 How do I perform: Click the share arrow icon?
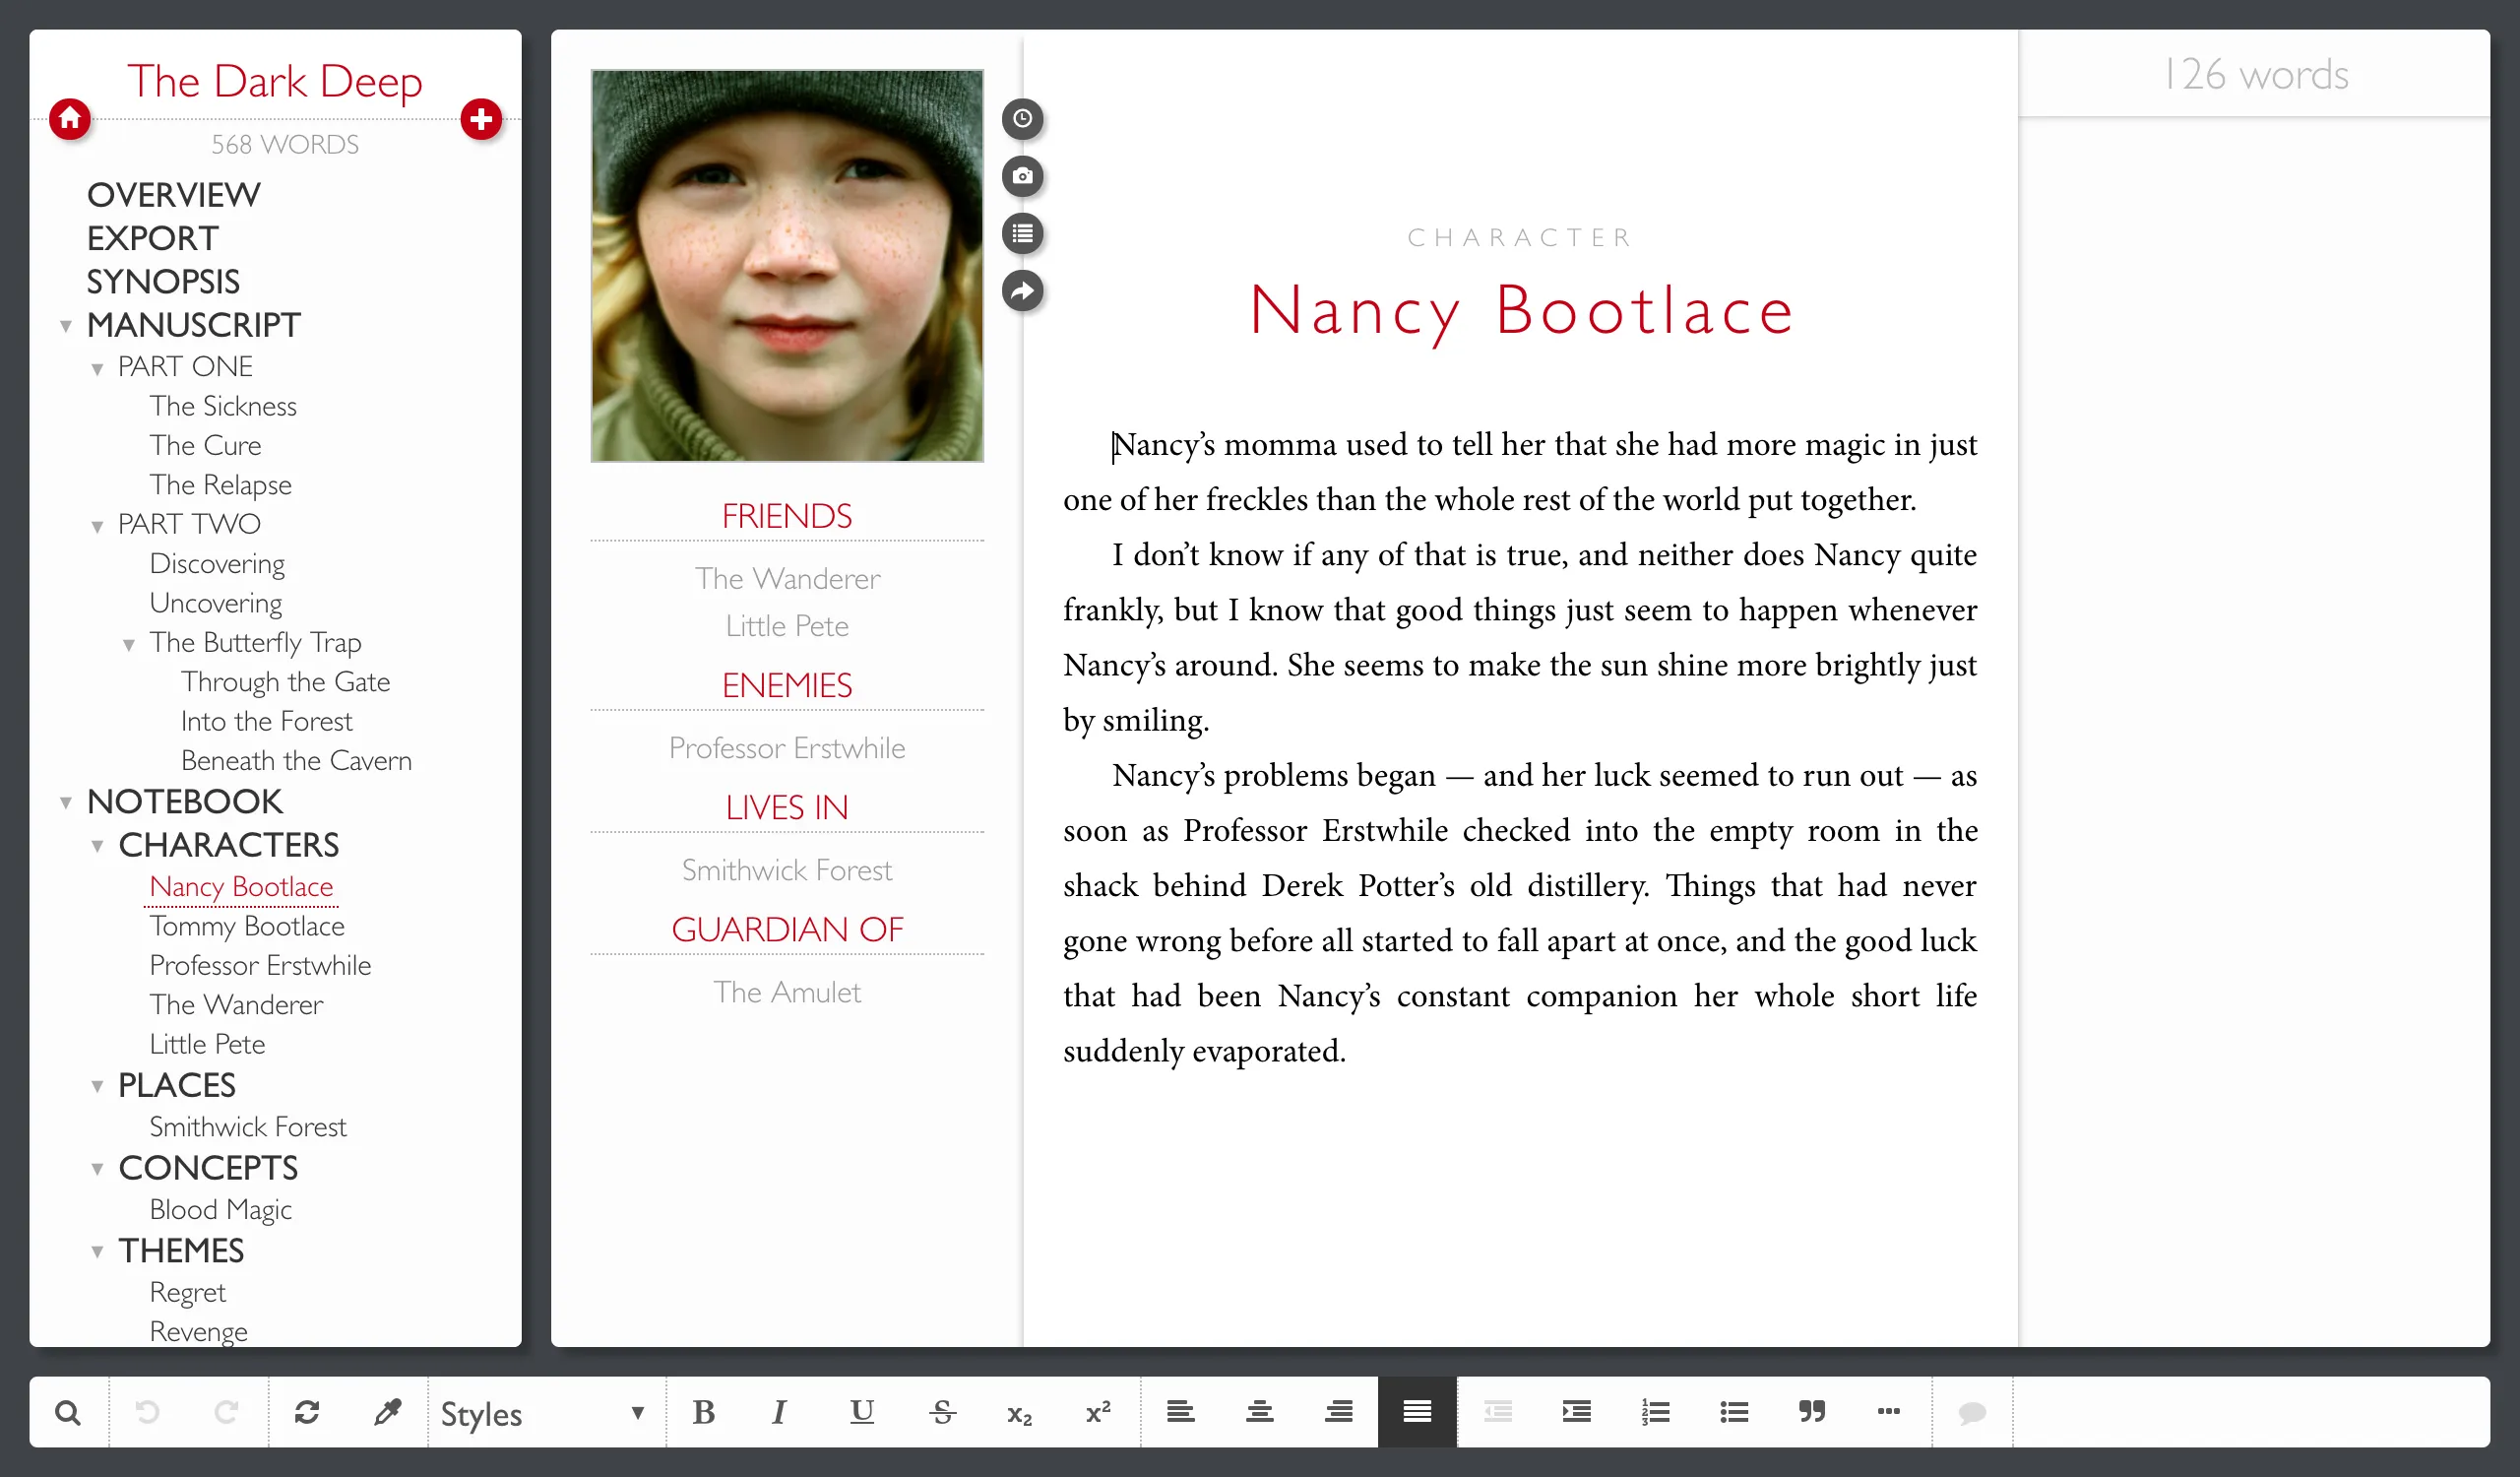click(1022, 291)
